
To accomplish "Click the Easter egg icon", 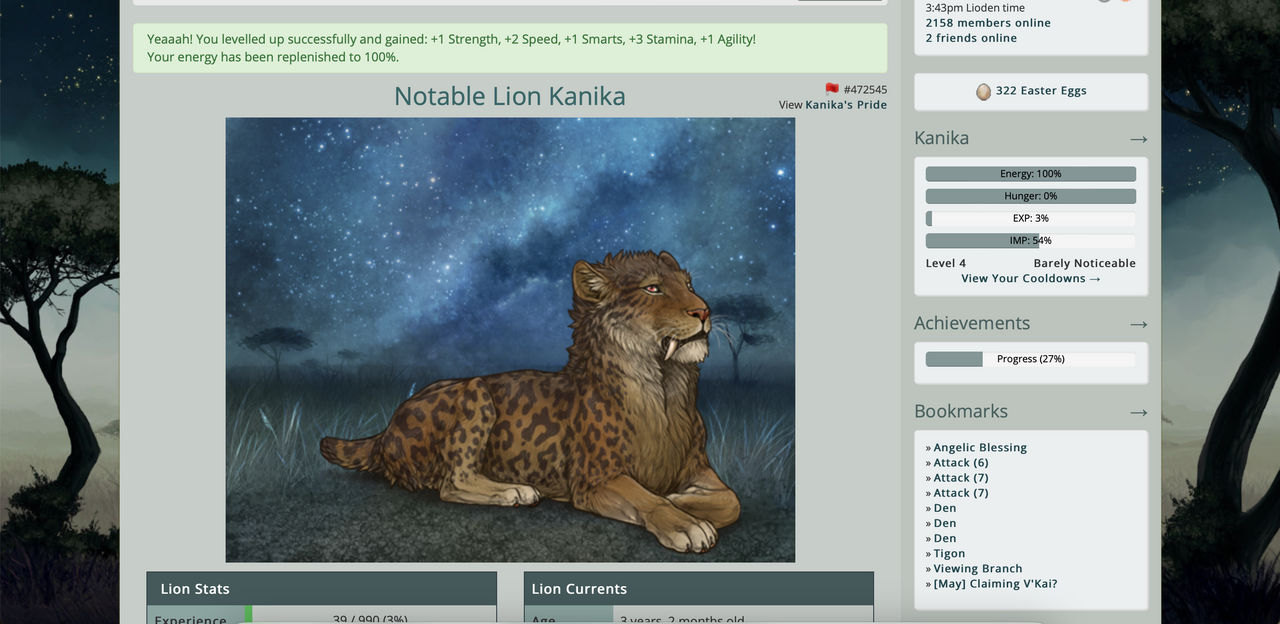I will pyautogui.click(x=984, y=91).
